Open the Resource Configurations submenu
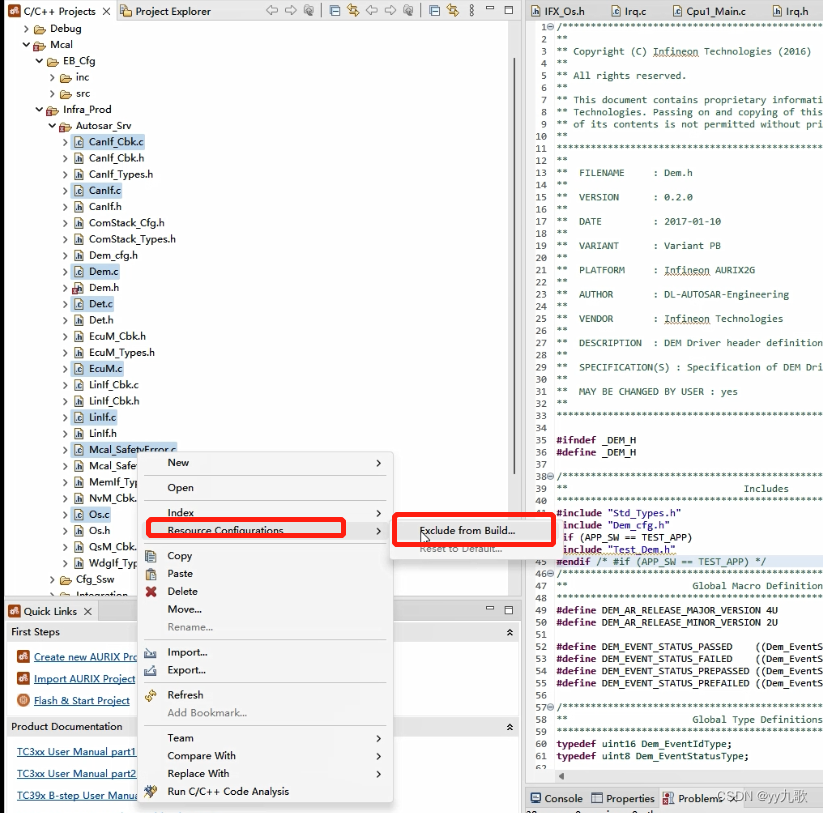Image resolution: width=823 pixels, height=813 pixels. pos(225,530)
